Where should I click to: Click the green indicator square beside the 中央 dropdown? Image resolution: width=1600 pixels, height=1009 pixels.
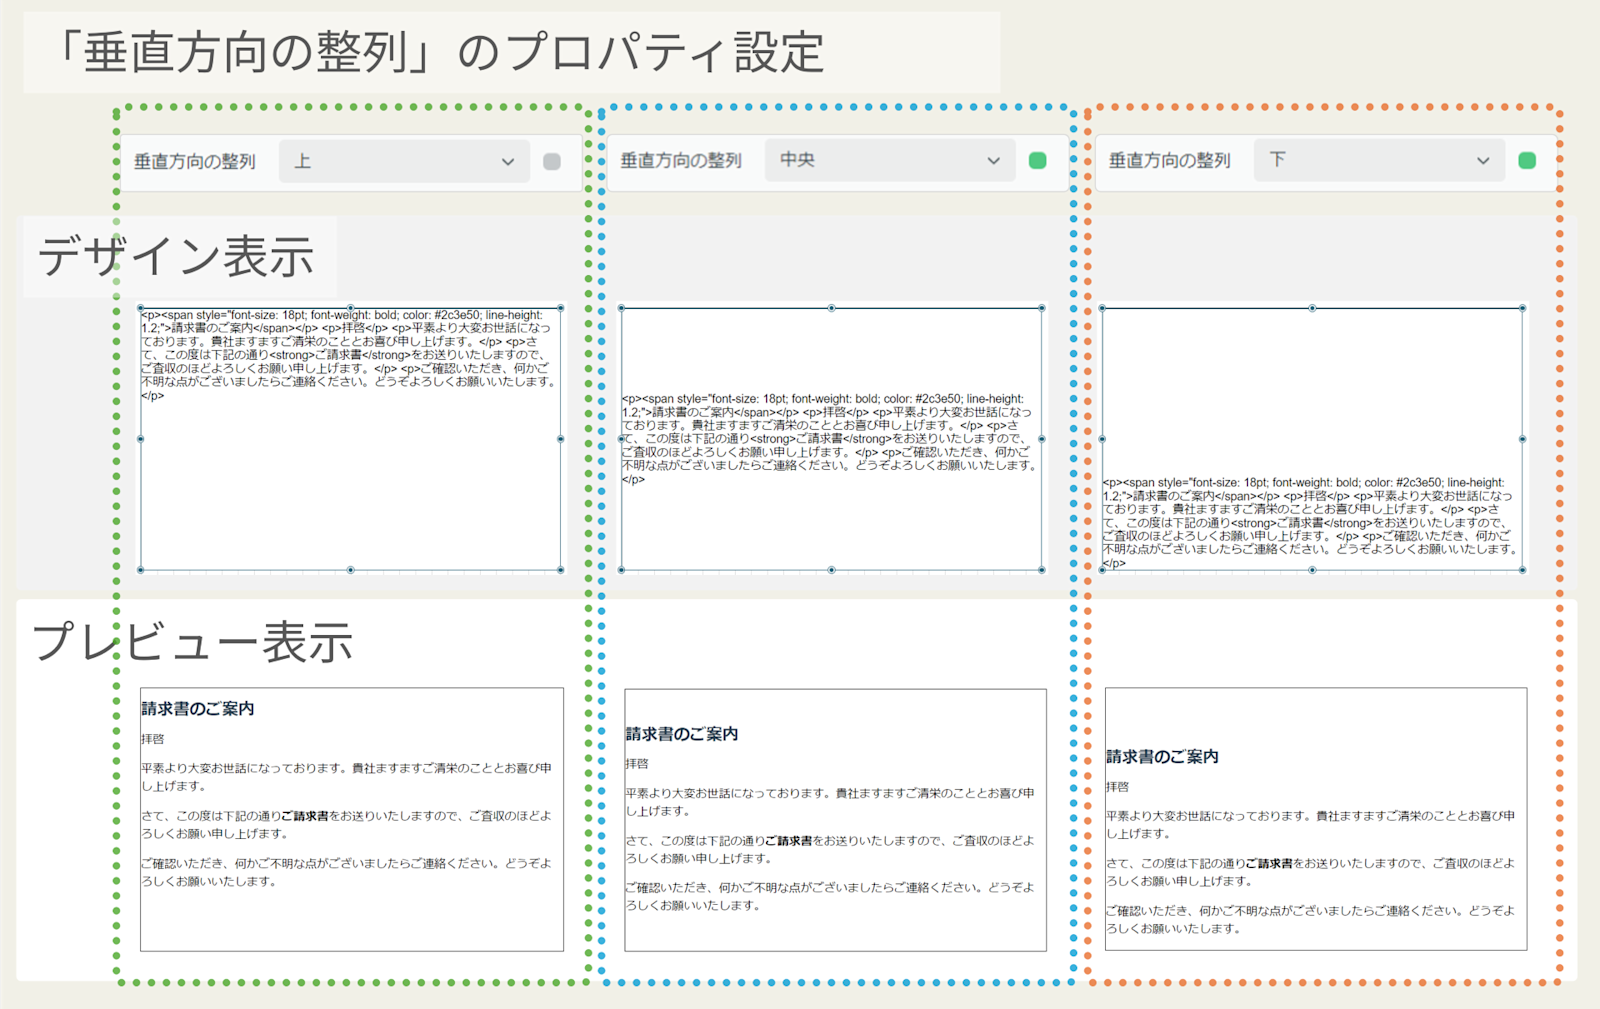(x=1038, y=160)
